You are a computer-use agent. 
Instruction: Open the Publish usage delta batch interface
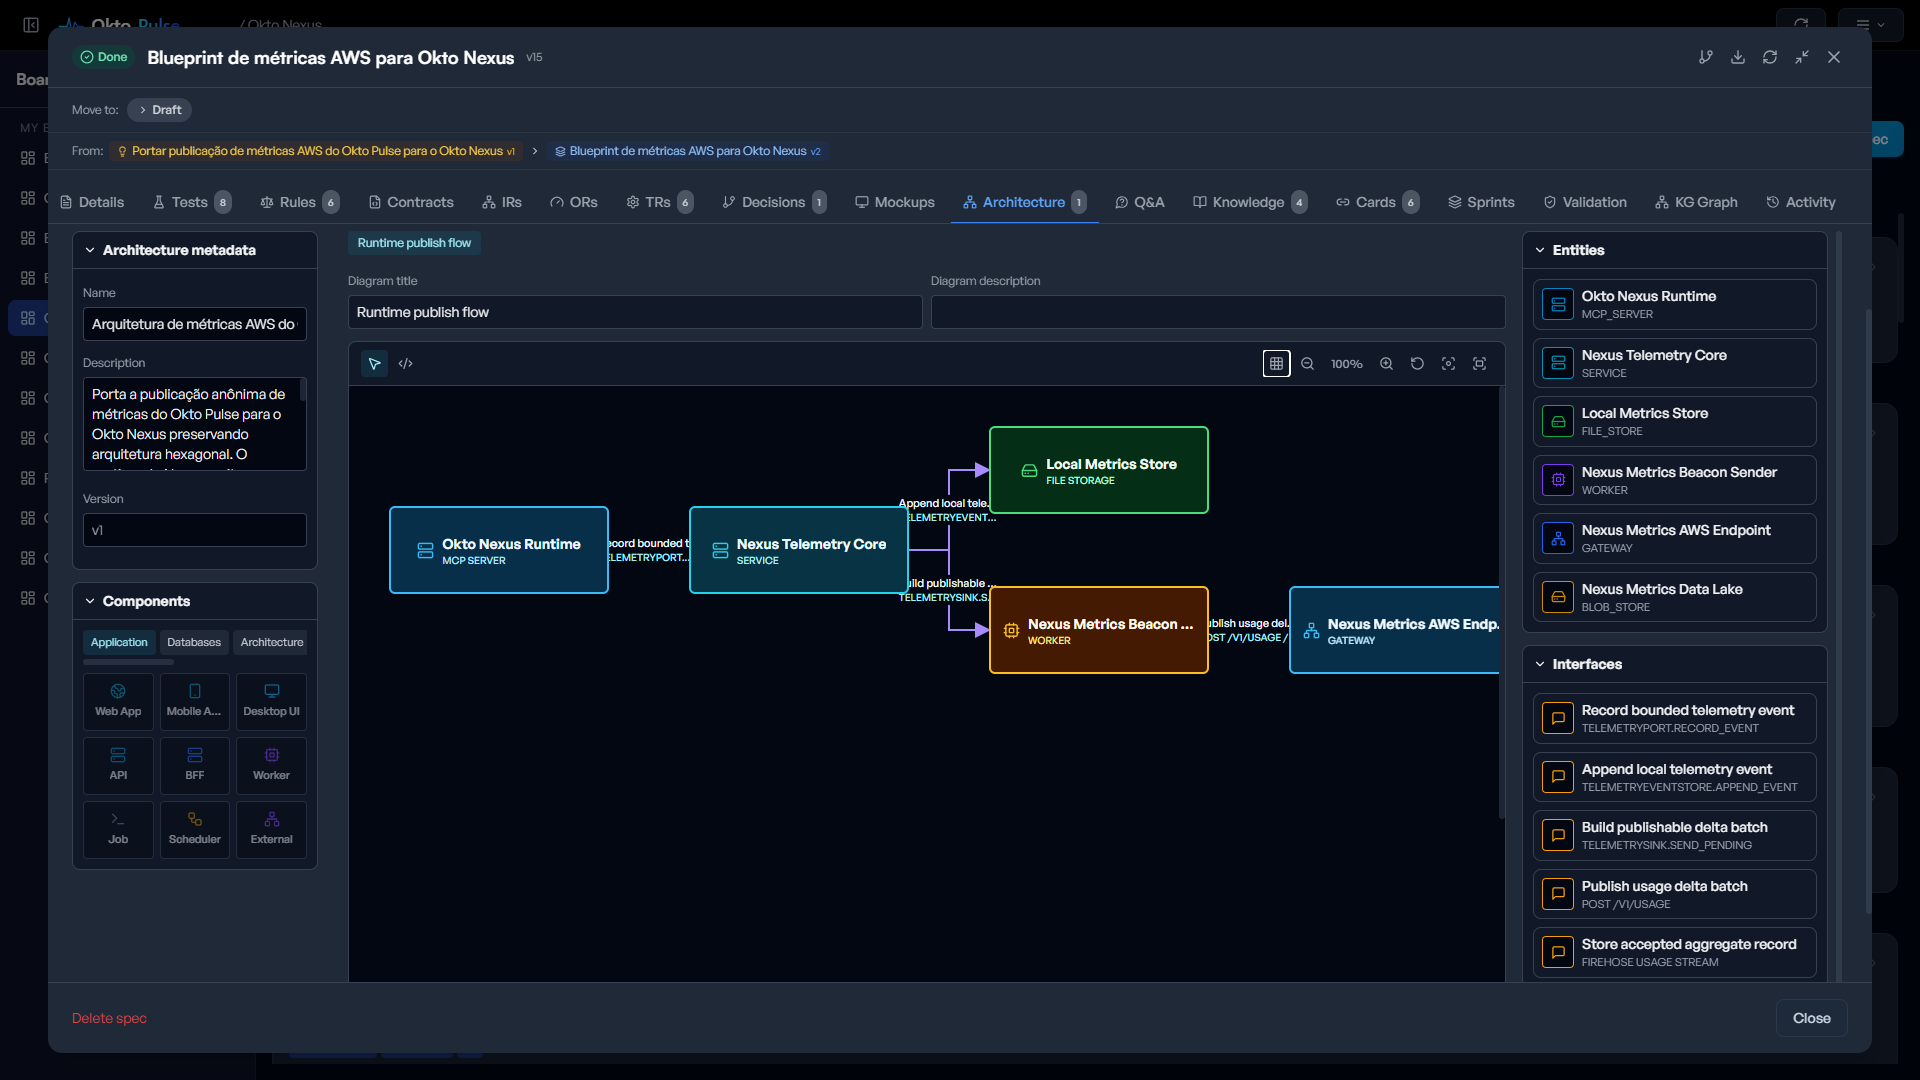pos(1674,894)
